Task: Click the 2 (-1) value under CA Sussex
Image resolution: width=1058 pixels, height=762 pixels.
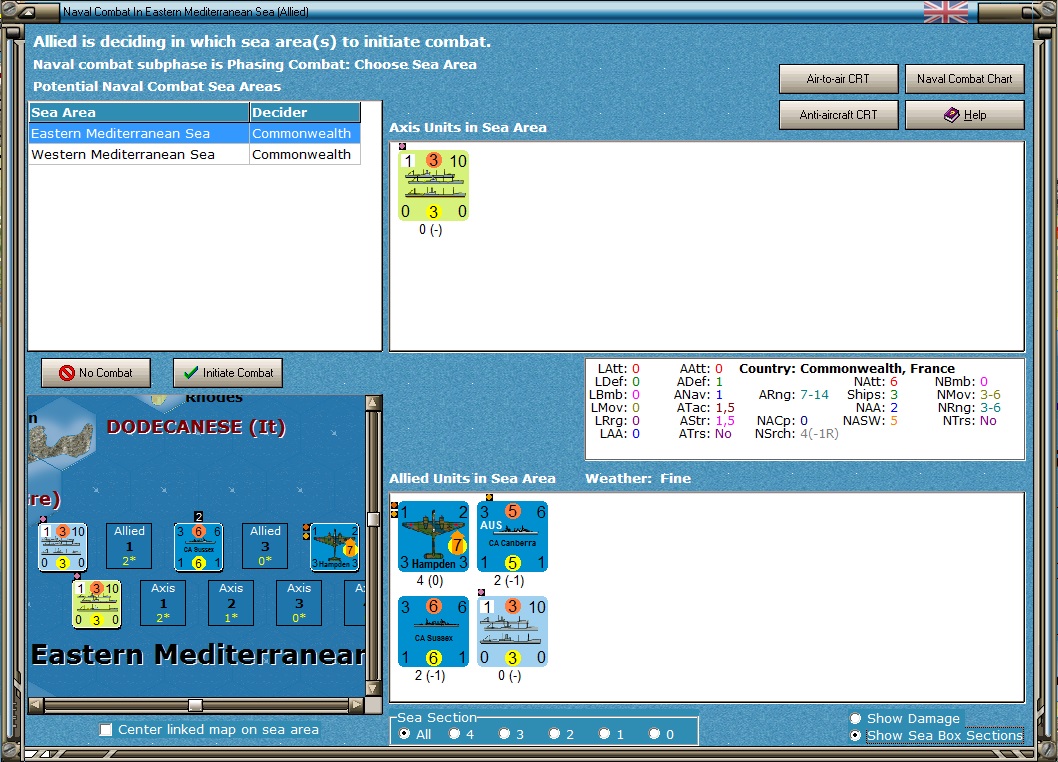Action: 430,676
